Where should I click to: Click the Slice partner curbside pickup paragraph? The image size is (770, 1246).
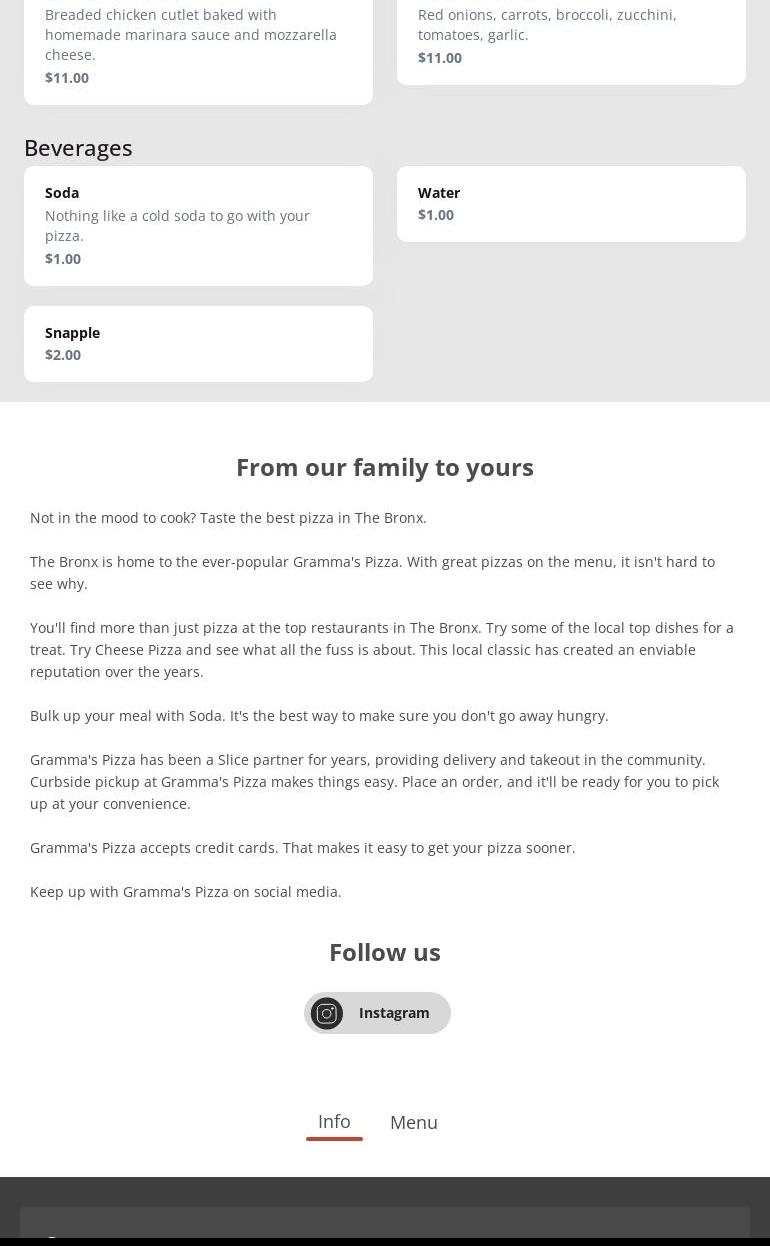click(374, 782)
